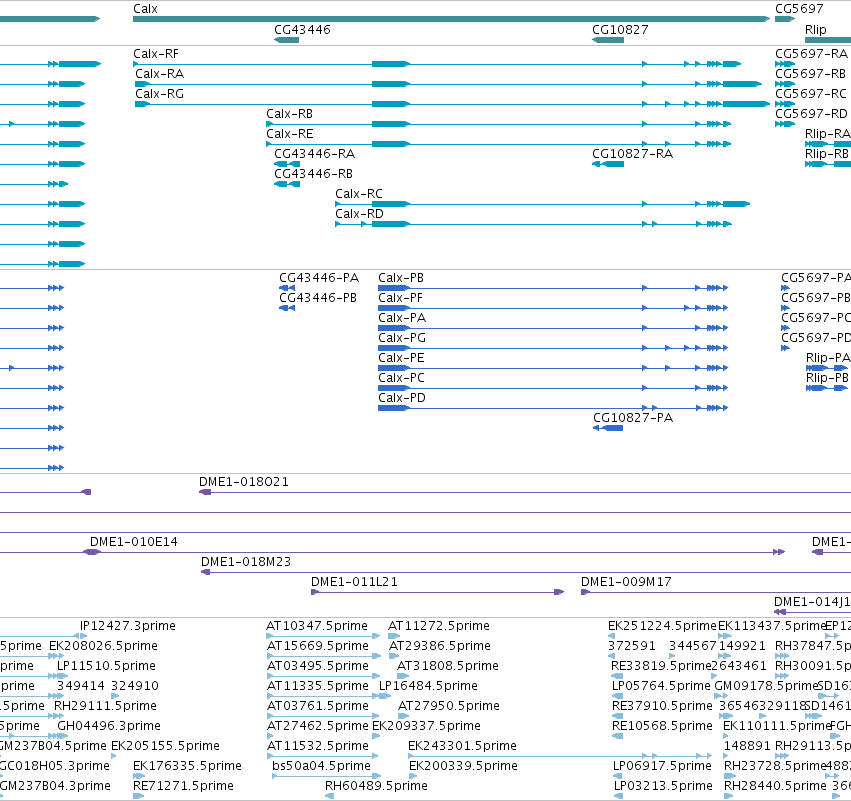Click the DME1-009M17 clone label
The height and width of the screenshot is (801, 851).
pyautogui.click(x=626, y=582)
